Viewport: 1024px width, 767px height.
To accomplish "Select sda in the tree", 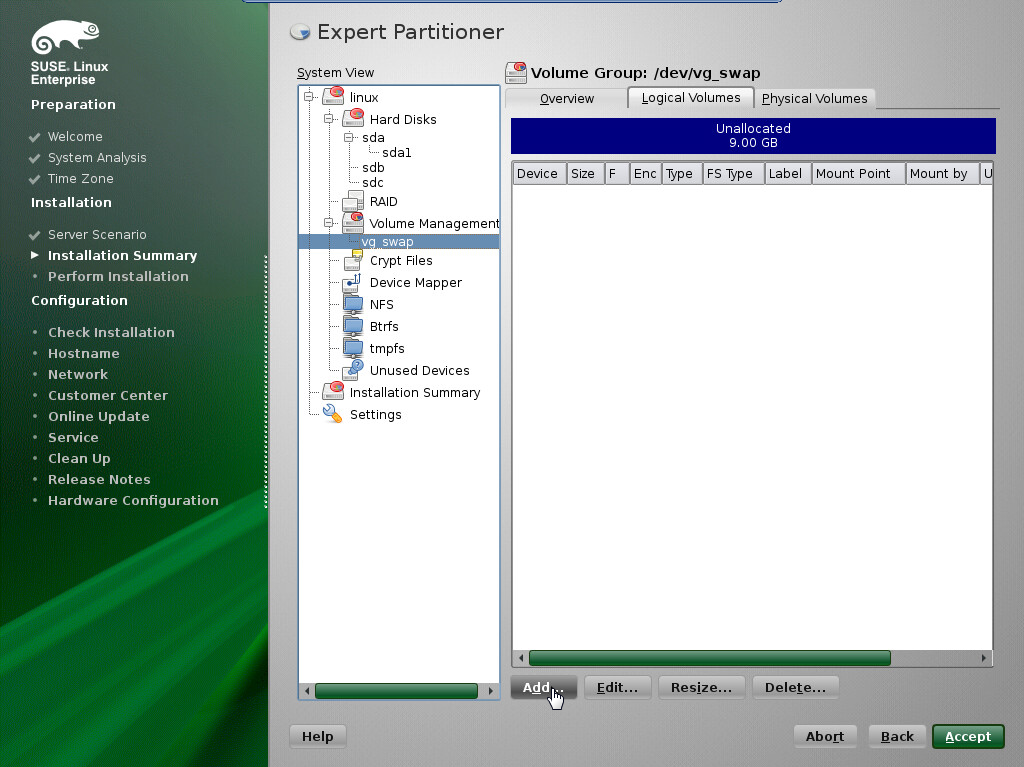I will (373, 137).
